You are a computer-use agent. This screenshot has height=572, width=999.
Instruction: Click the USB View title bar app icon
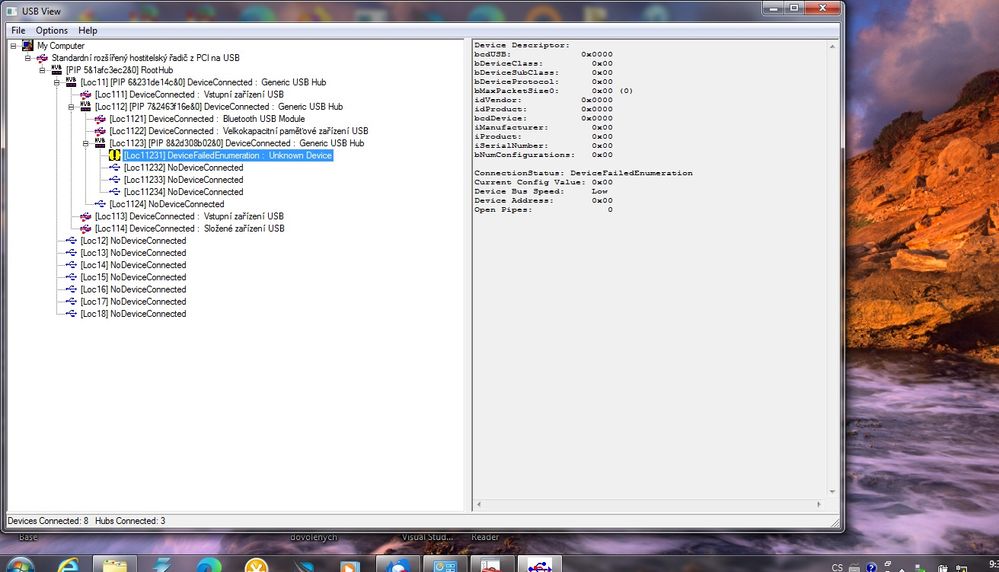tap(12, 11)
